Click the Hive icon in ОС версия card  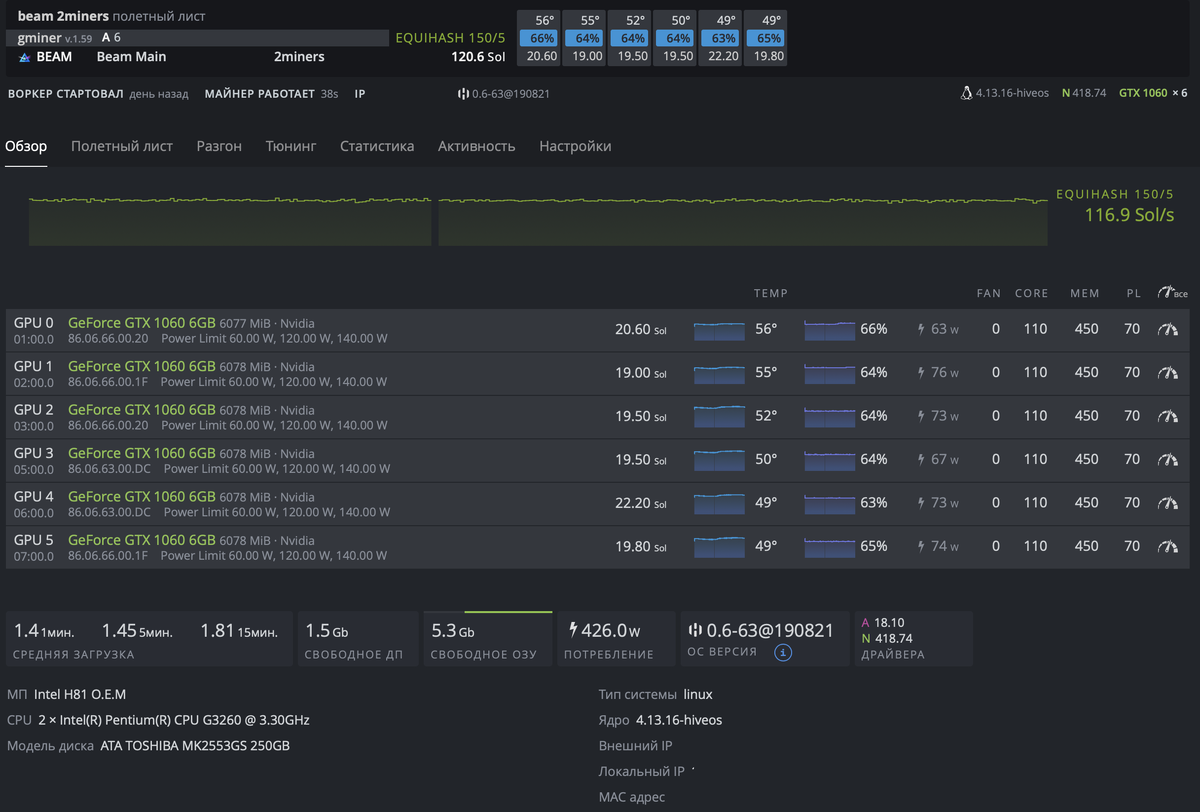click(x=695, y=630)
